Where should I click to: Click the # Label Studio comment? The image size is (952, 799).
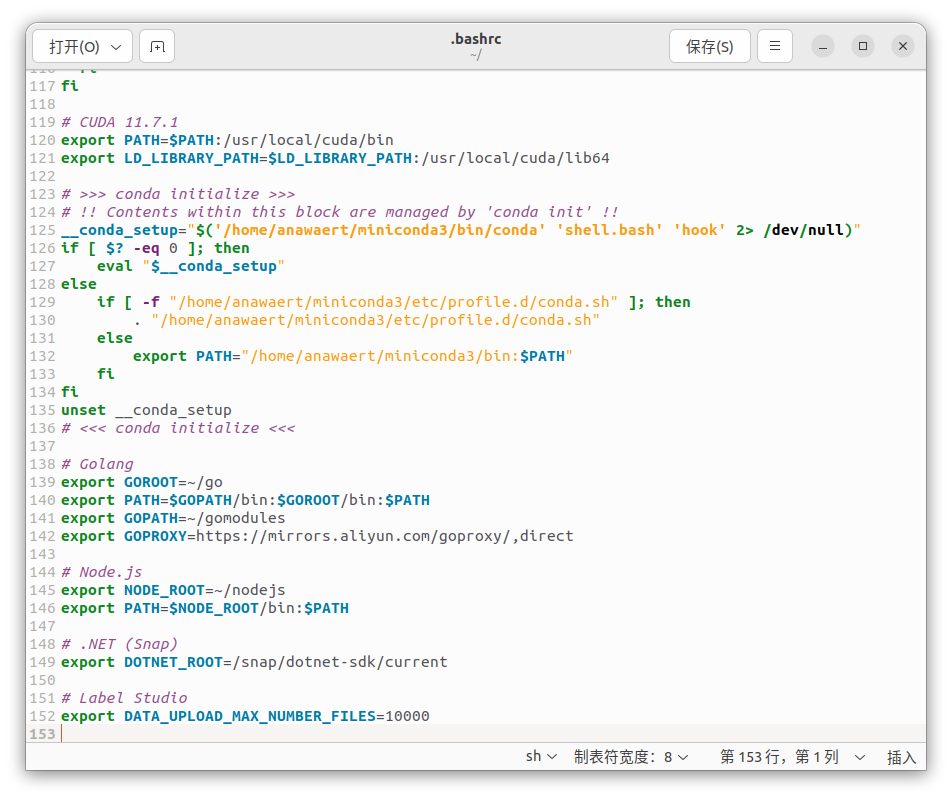point(124,698)
